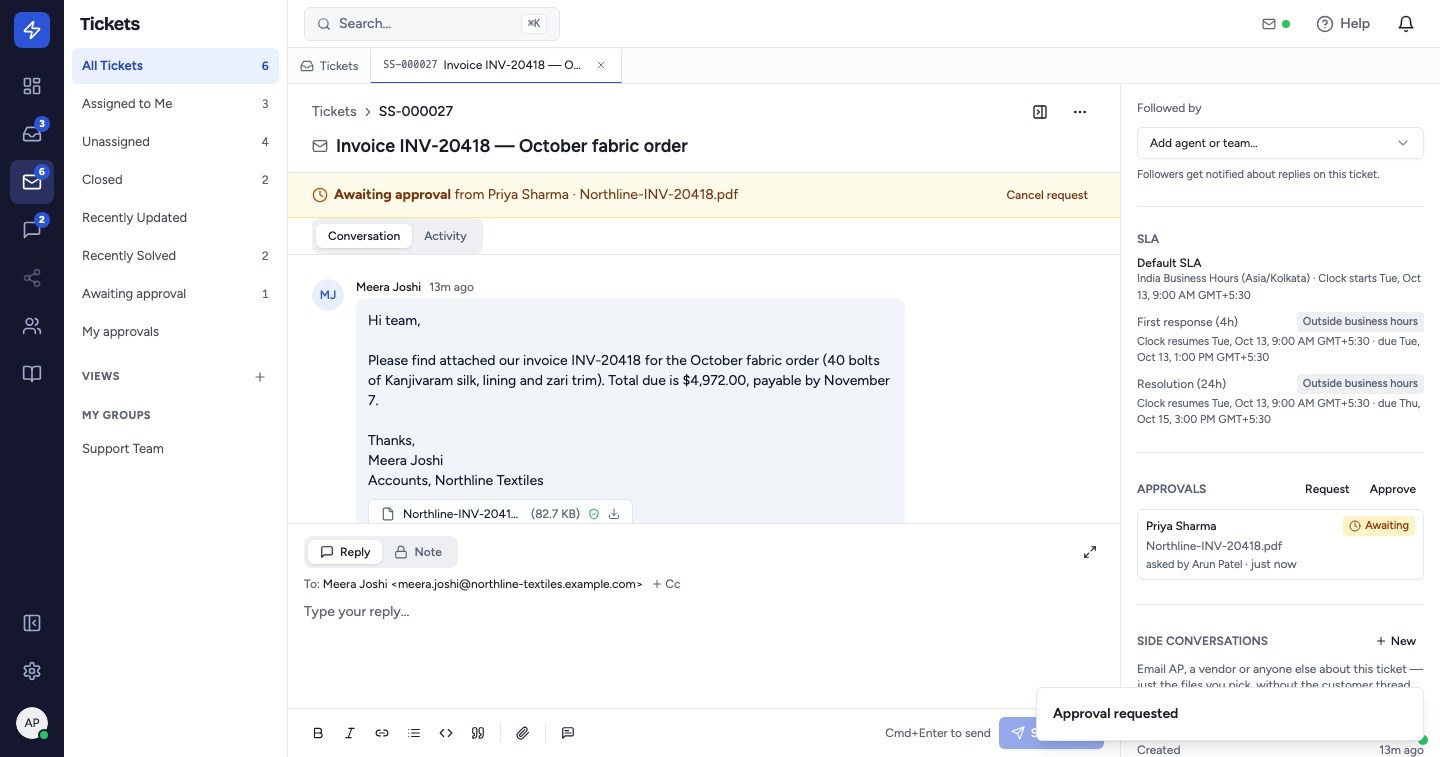Add a new view with the plus icon
Viewport: 1440px width, 757px height.
point(260,377)
